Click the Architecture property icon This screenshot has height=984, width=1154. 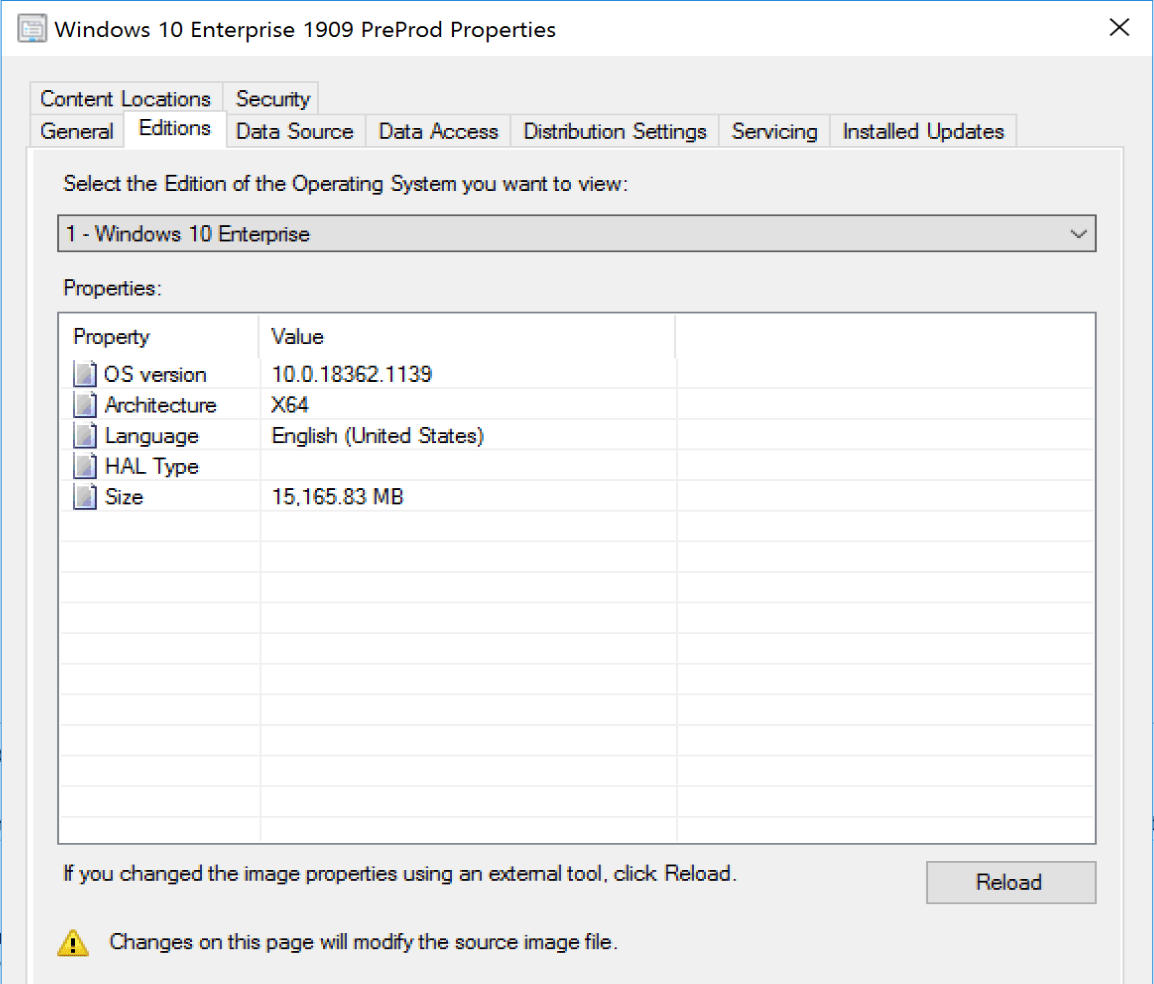[x=85, y=405]
